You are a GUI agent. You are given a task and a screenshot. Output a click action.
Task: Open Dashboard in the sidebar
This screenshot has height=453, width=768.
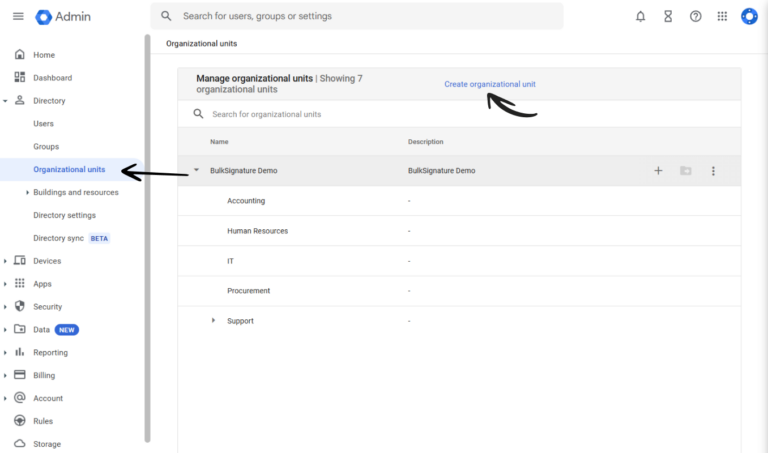(52, 78)
